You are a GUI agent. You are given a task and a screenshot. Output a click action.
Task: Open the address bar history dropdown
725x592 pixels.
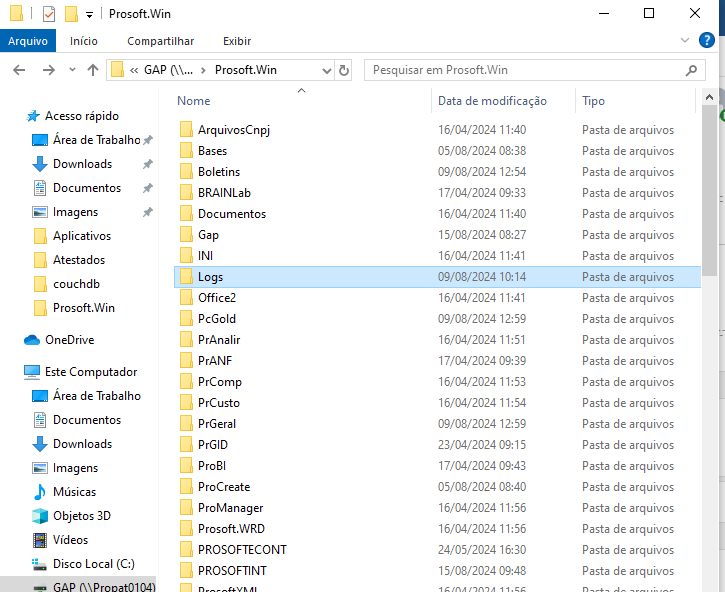[x=327, y=70]
